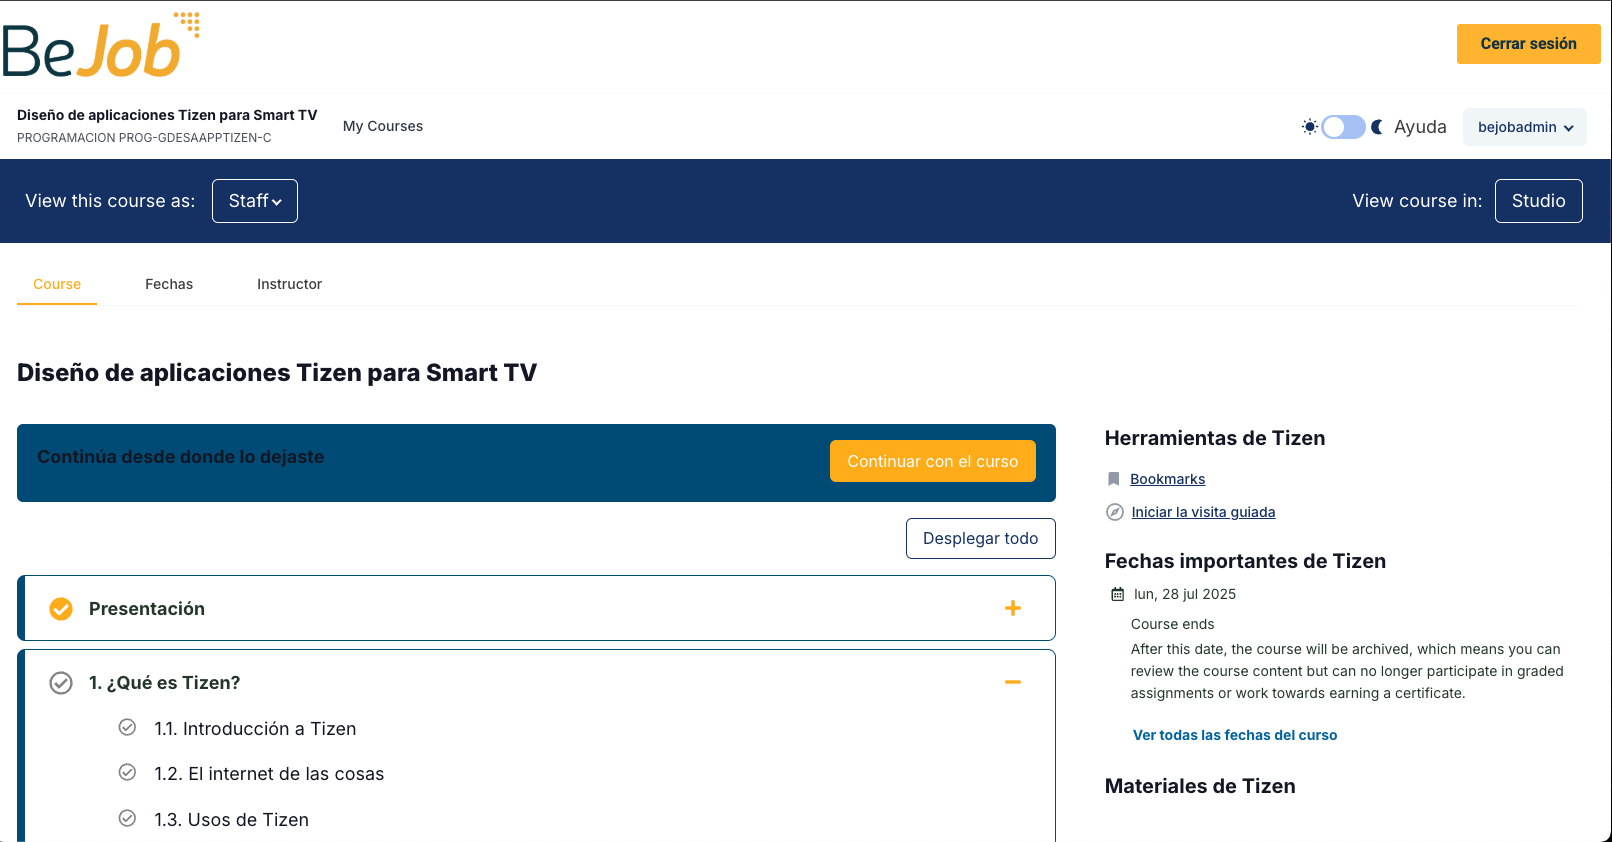
Task: Switch to the Instructor tab
Action: [290, 284]
